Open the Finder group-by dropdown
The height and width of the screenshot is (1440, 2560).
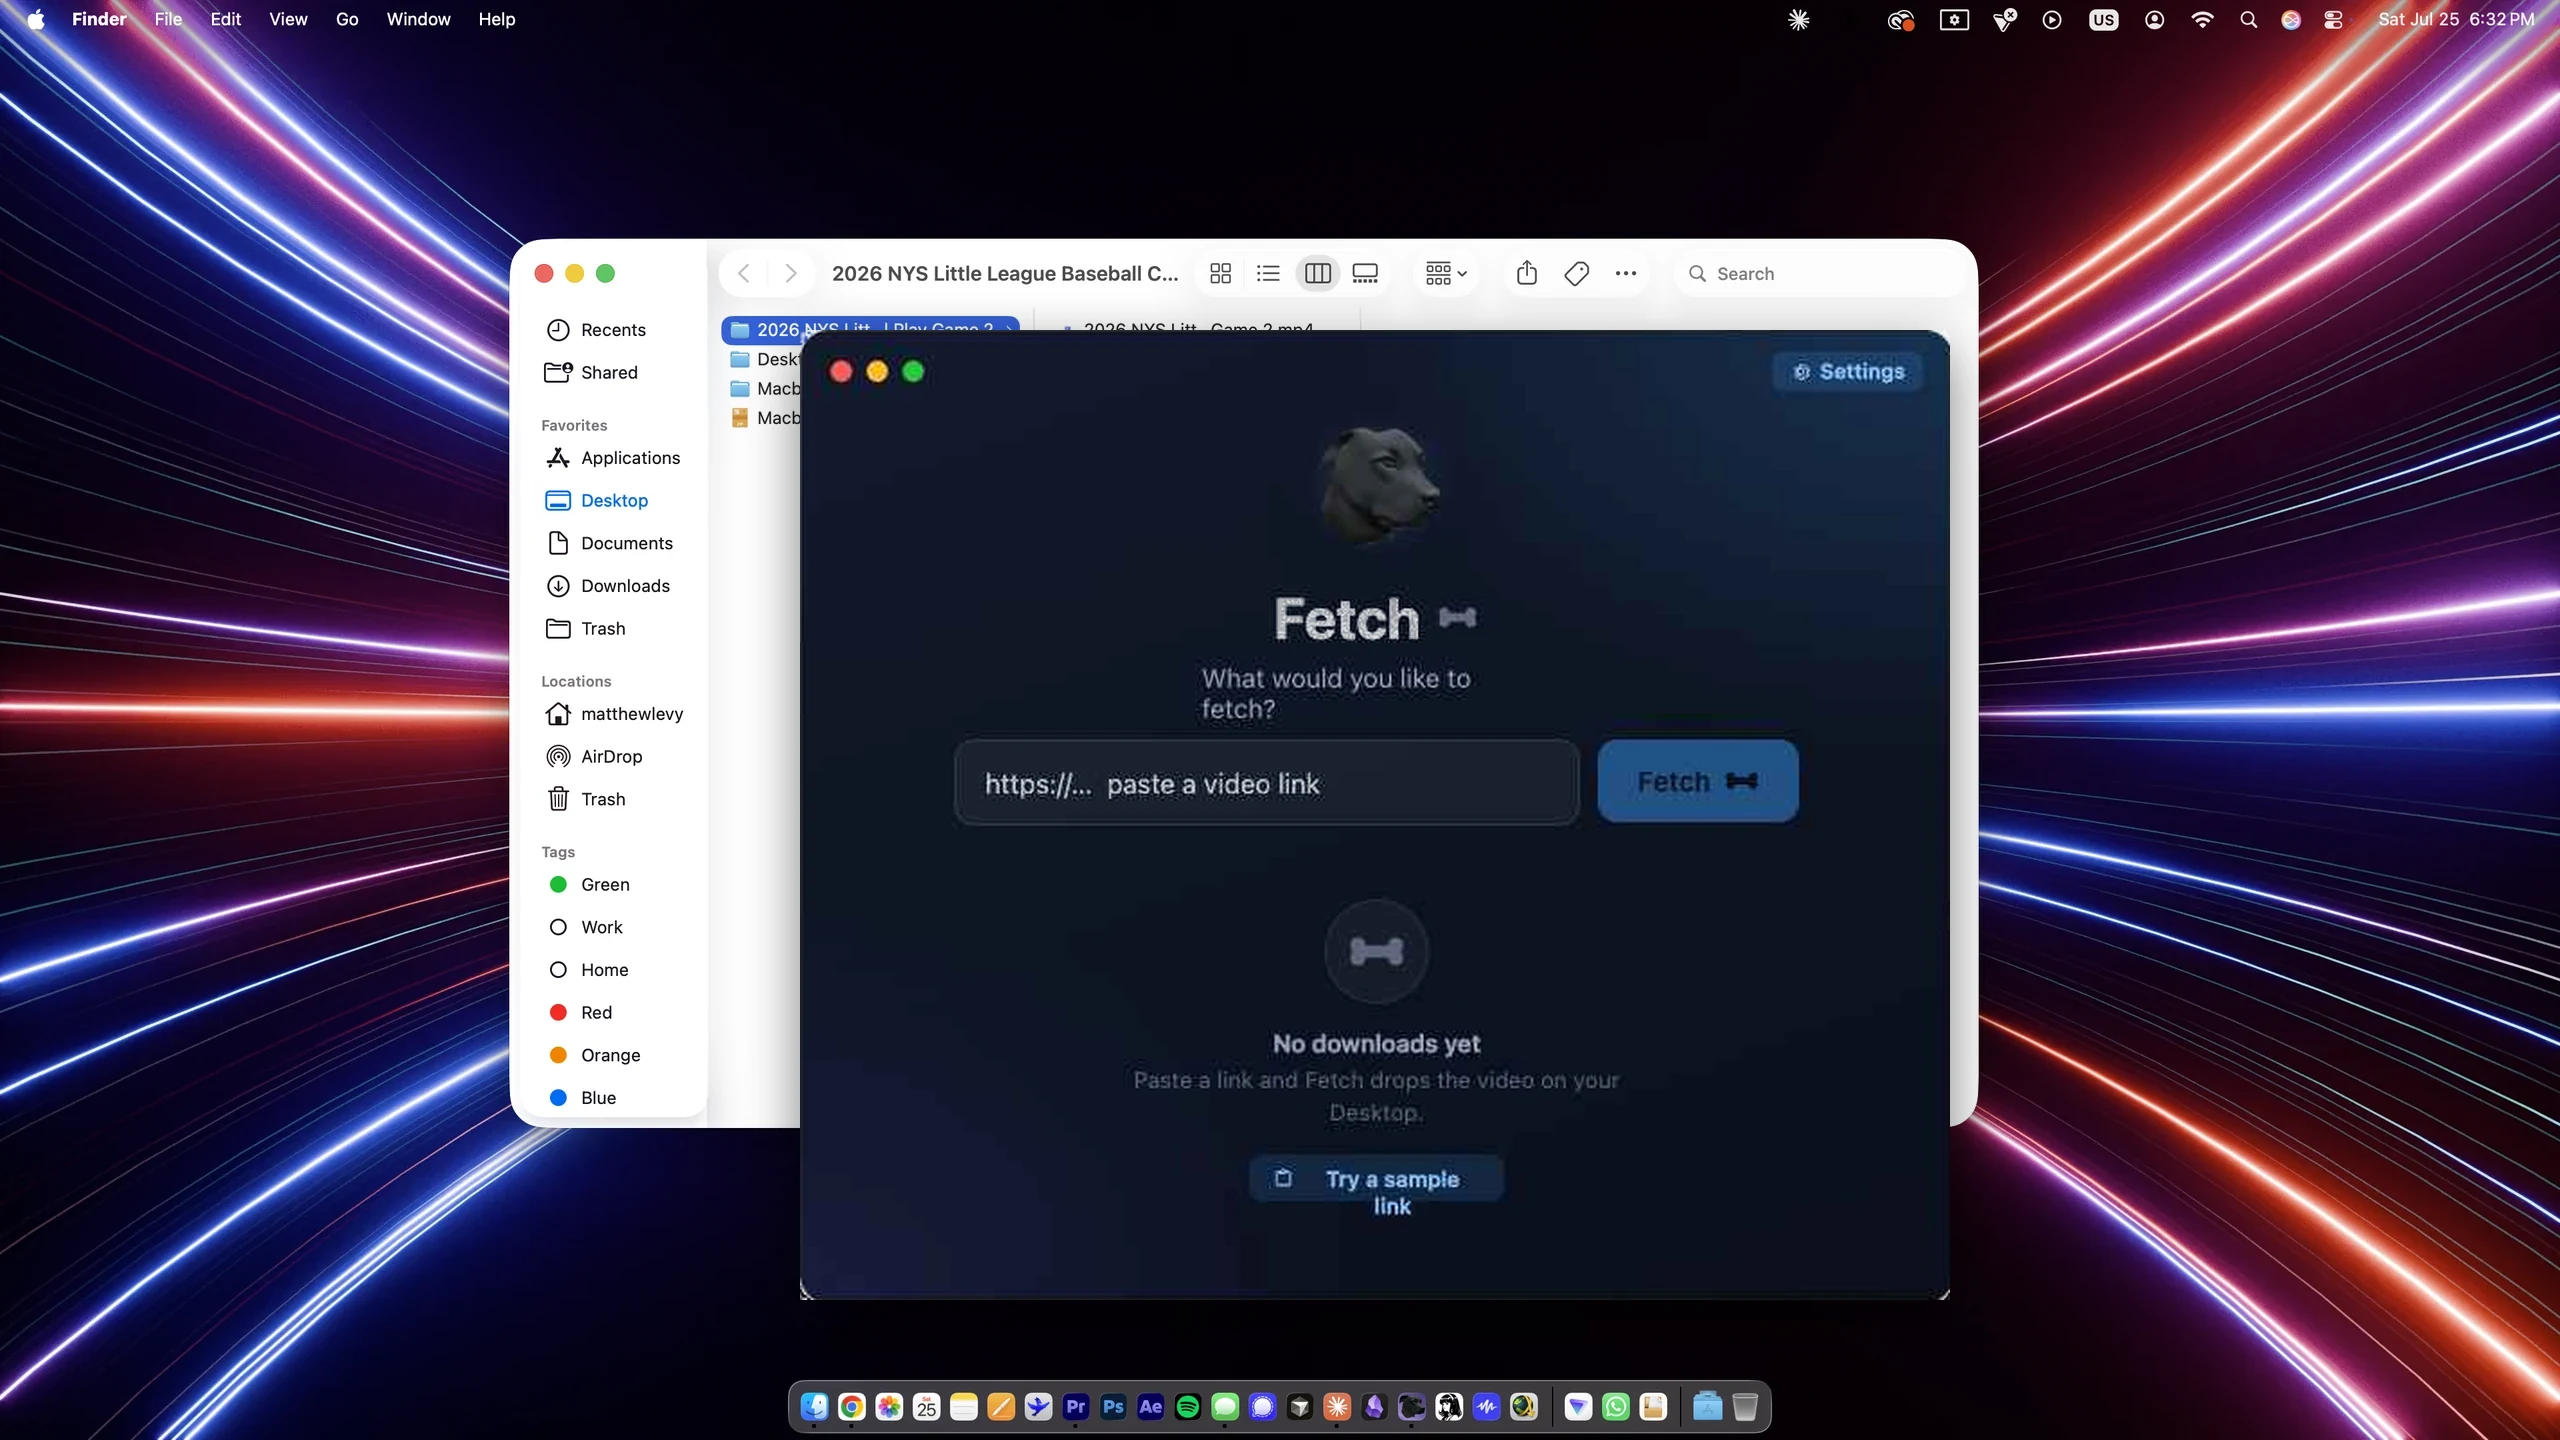click(x=1446, y=273)
